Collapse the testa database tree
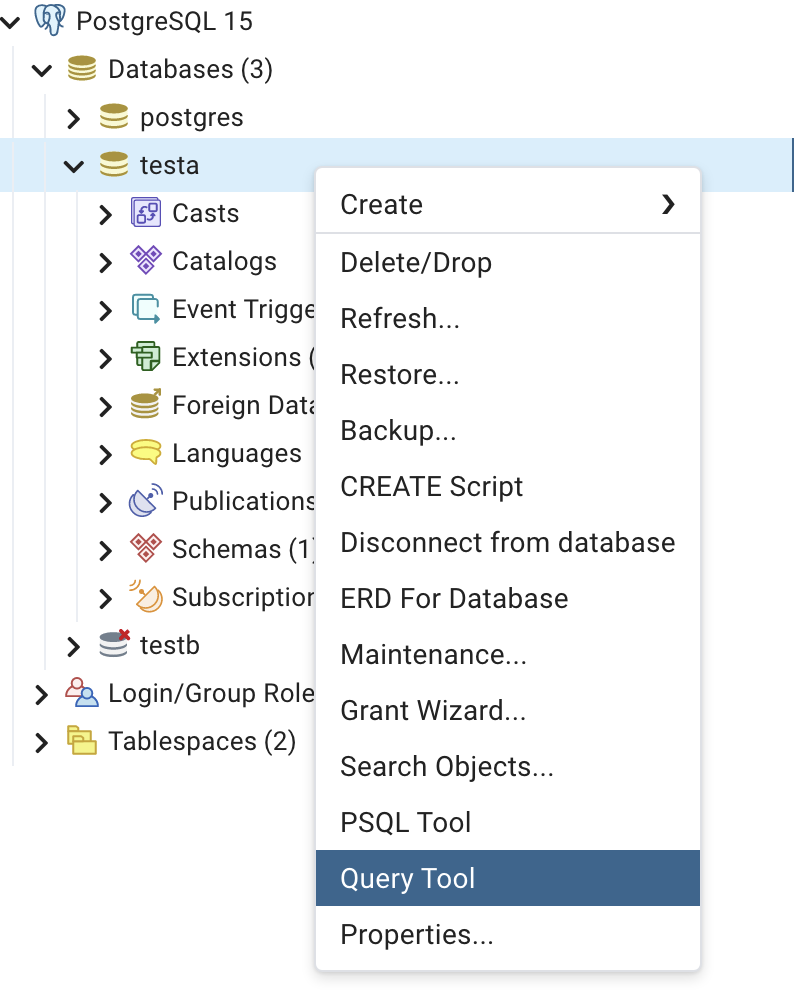The image size is (794, 1002). 73,166
